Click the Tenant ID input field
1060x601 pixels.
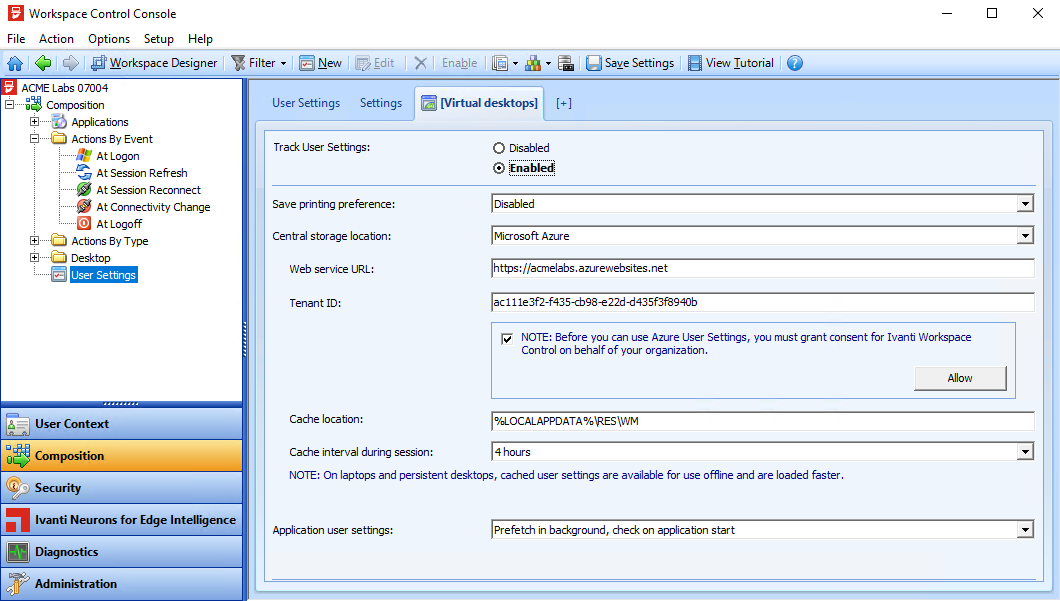pyautogui.click(x=762, y=302)
